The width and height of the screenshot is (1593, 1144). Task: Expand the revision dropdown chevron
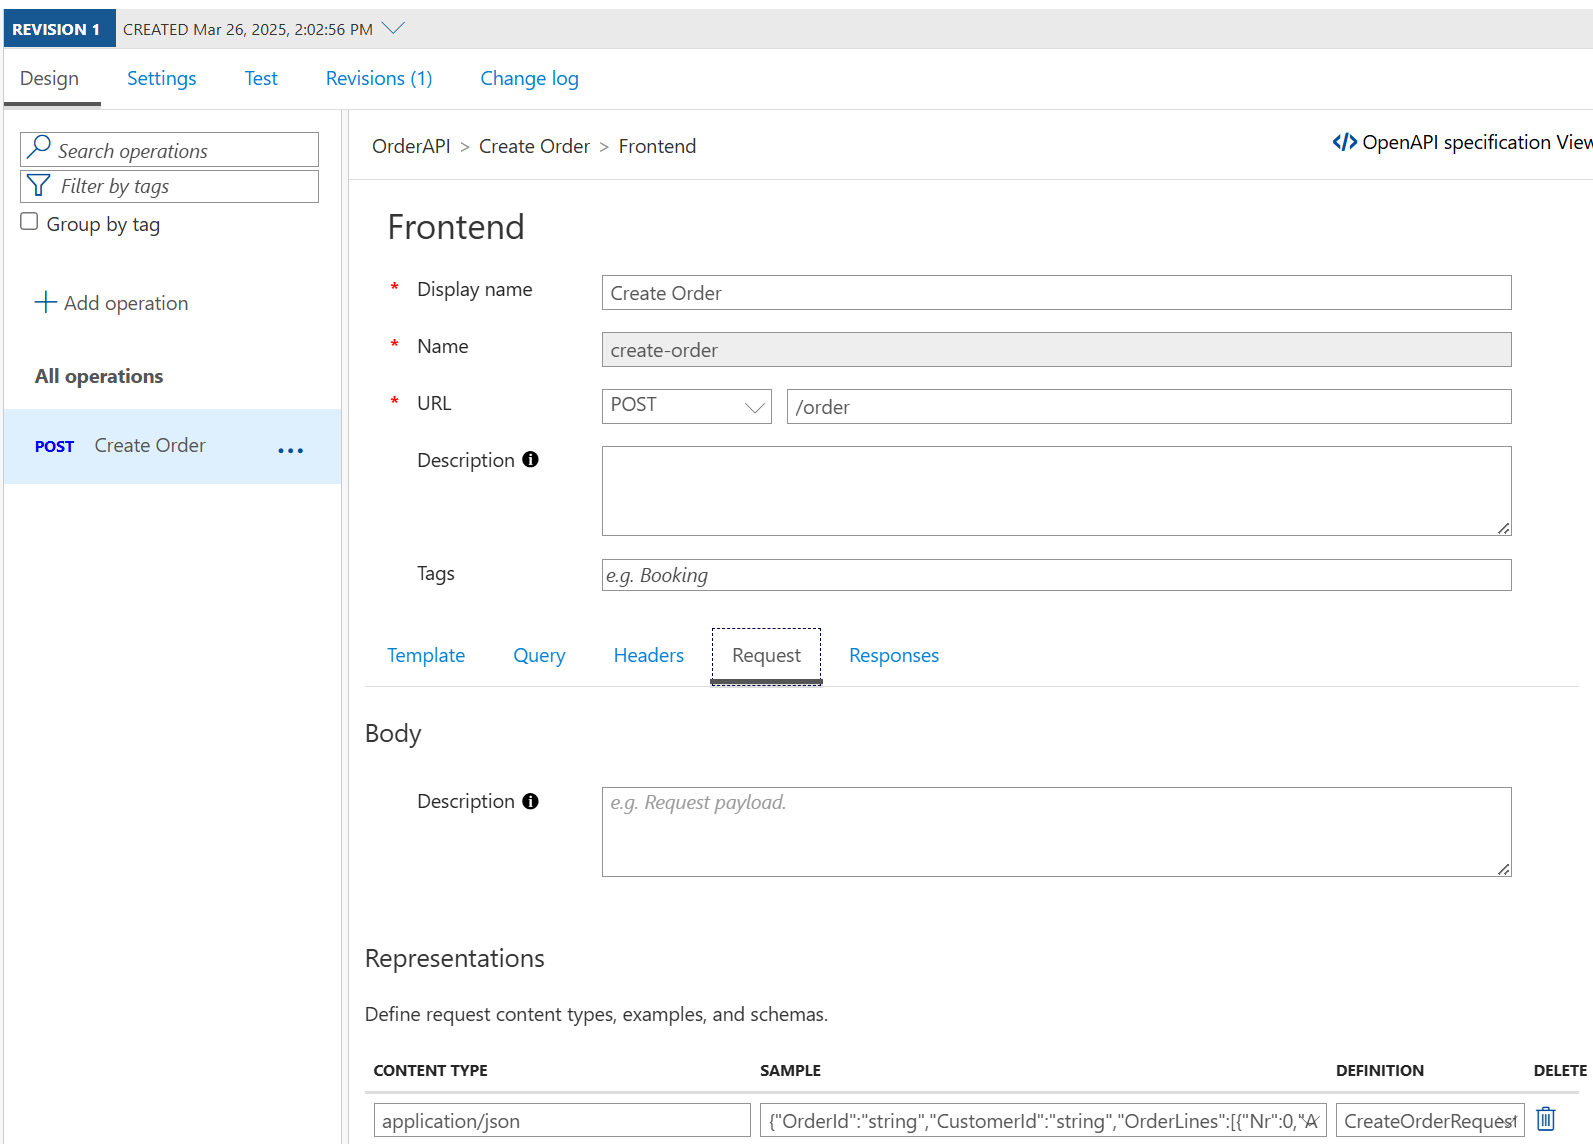(394, 28)
